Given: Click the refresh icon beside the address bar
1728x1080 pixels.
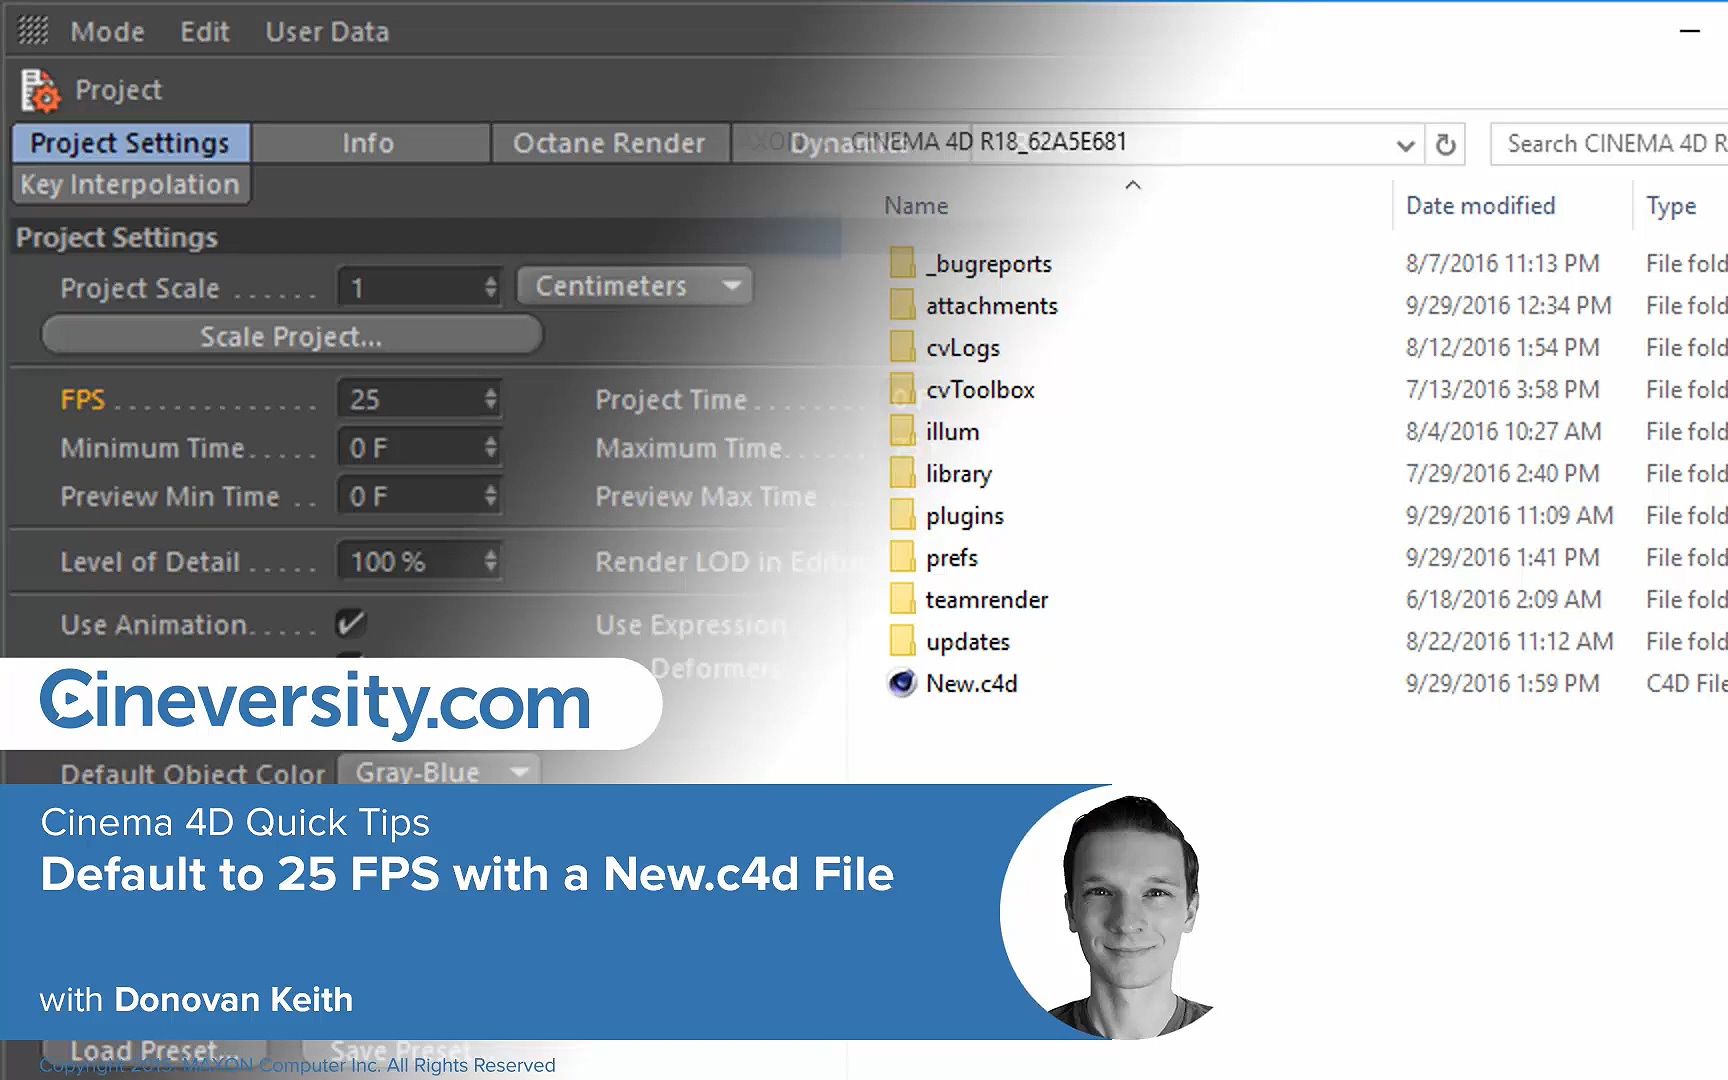Looking at the screenshot, I should pos(1444,143).
